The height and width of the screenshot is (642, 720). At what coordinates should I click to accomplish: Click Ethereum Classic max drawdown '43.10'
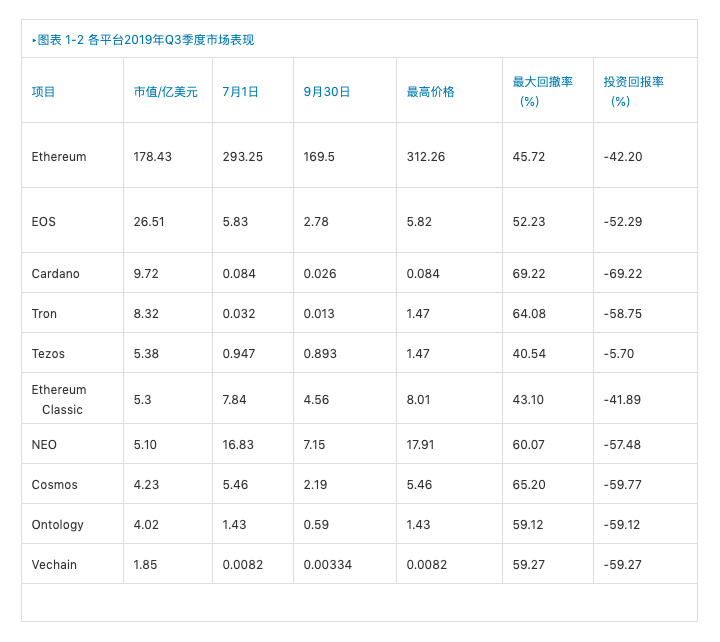528,400
